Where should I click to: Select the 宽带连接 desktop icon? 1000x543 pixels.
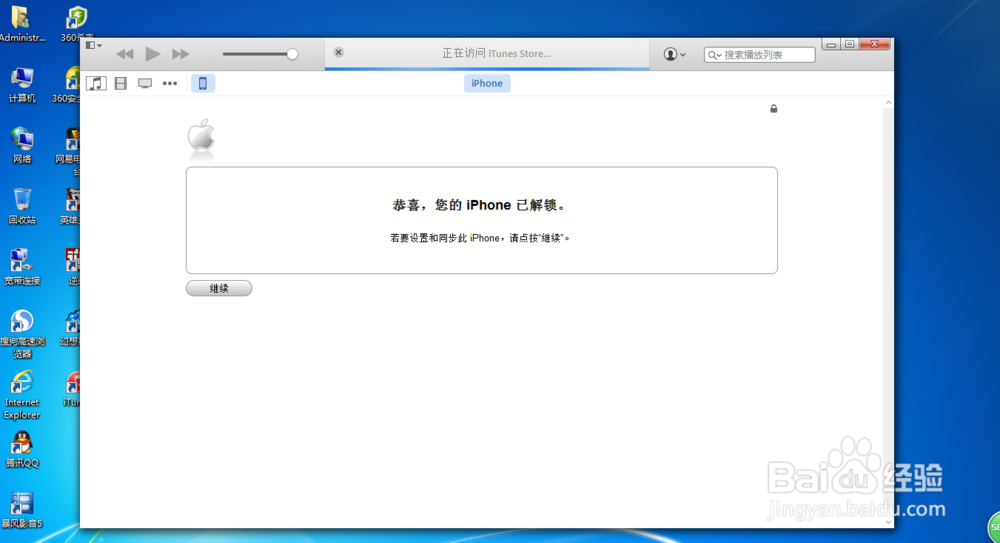22,267
